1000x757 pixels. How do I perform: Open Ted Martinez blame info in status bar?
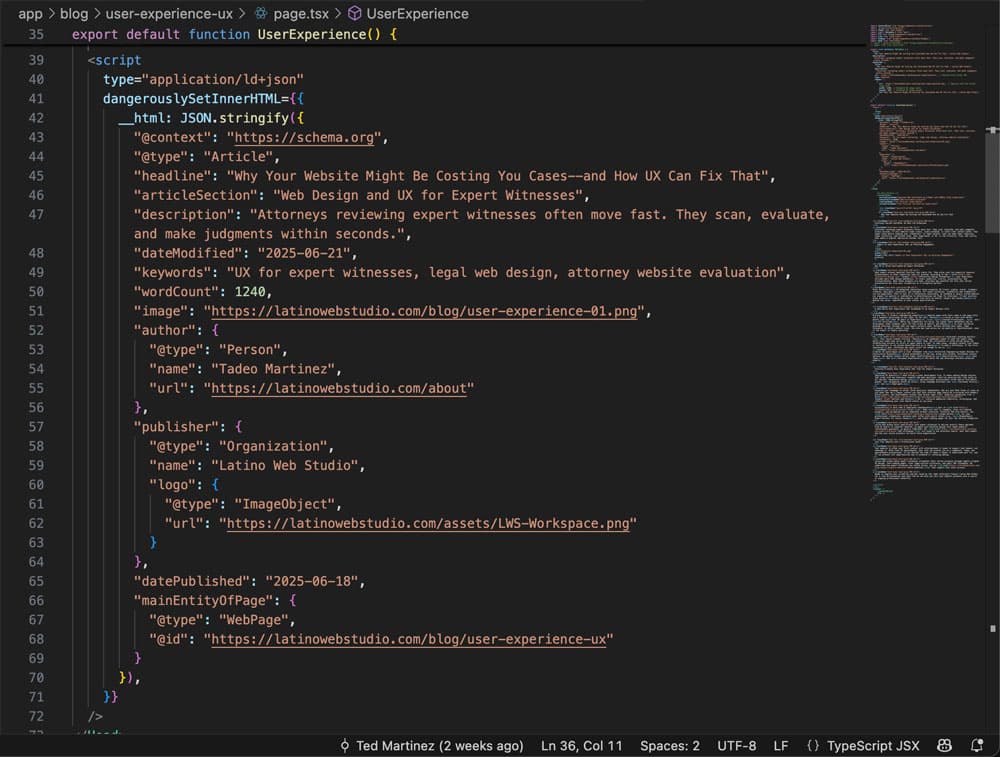point(439,746)
